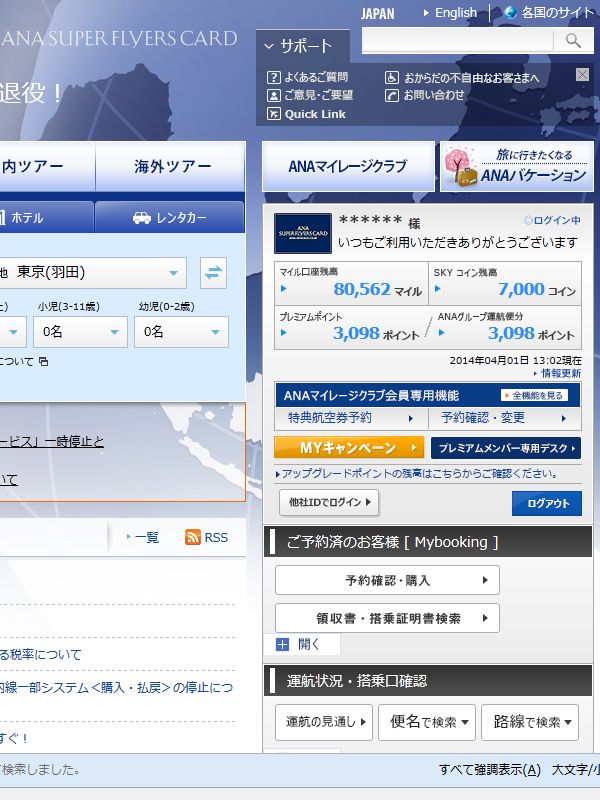Open the 幼児(0-2歳) passenger count dropdown
600x800 pixels.
pyautogui.click(x=181, y=332)
